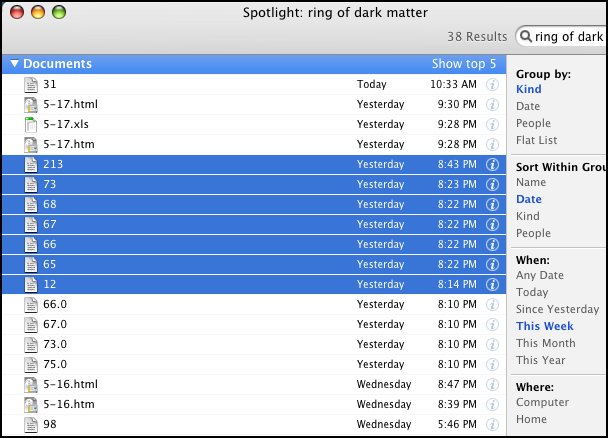Show info for file 75.0

(x=492, y=364)
